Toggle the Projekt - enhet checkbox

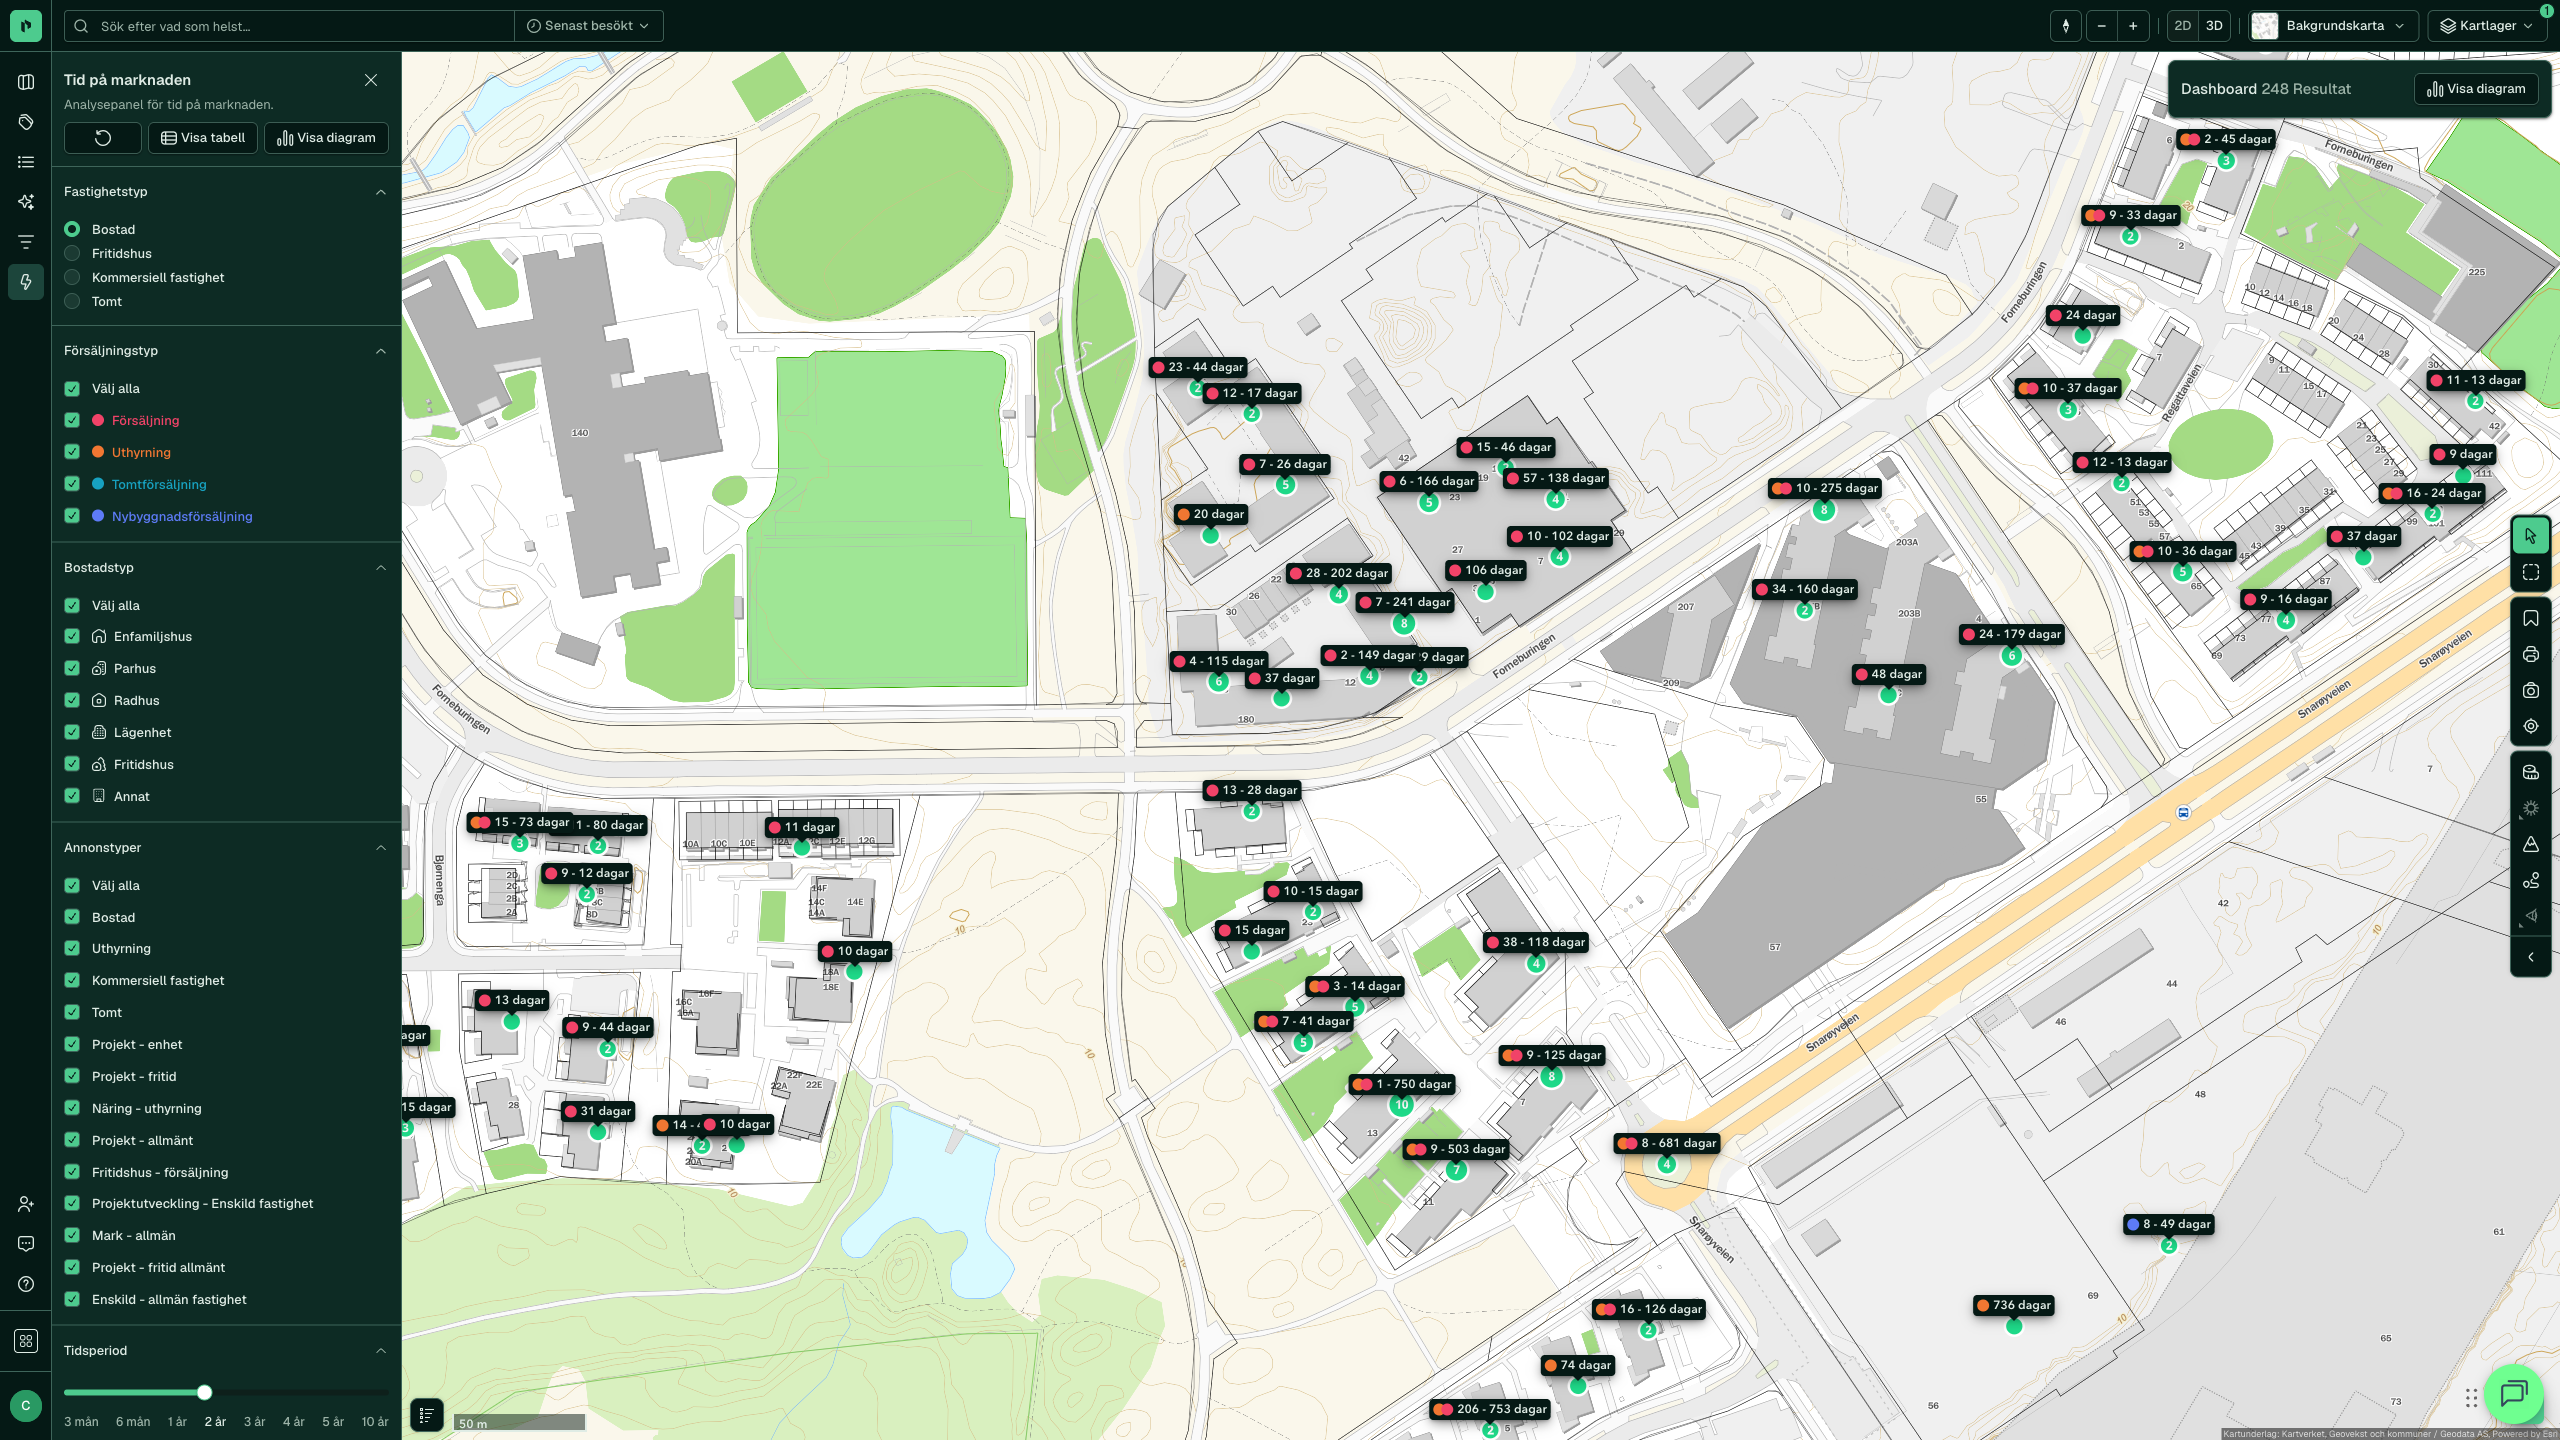[x=72, y=1044]
